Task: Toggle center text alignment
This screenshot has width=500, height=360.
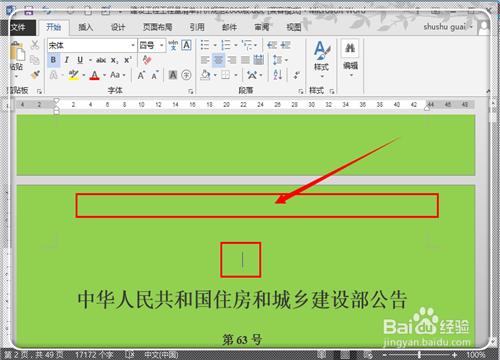Action: 218,60
